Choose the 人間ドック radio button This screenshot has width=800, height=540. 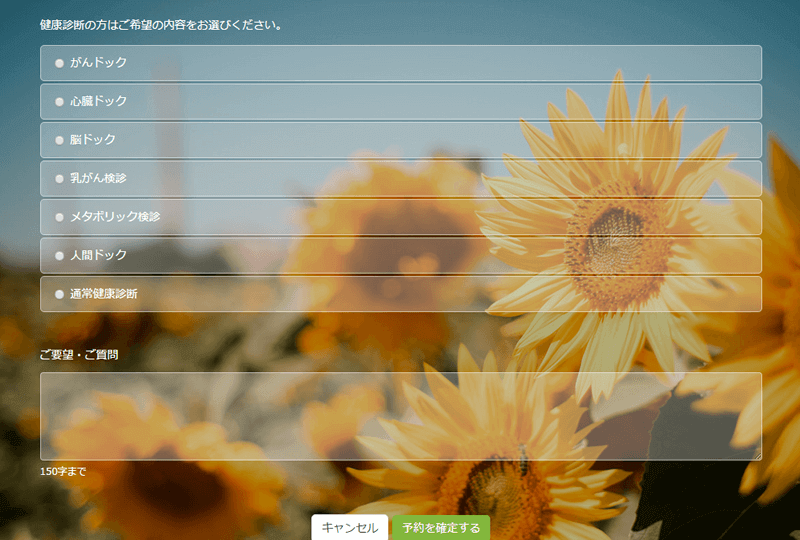(x=59, y=255)
